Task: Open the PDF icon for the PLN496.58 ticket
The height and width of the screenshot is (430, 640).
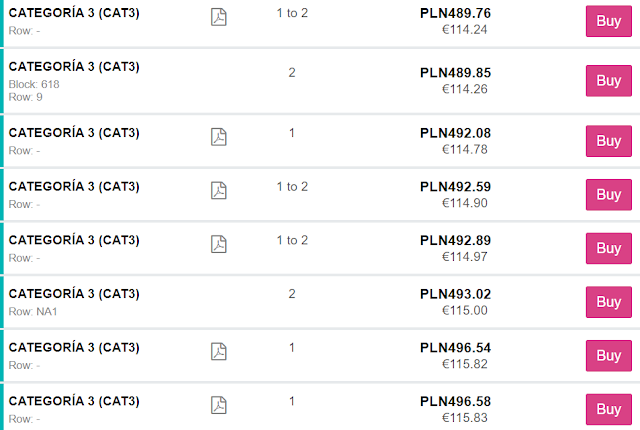Action: pos(219,405)
